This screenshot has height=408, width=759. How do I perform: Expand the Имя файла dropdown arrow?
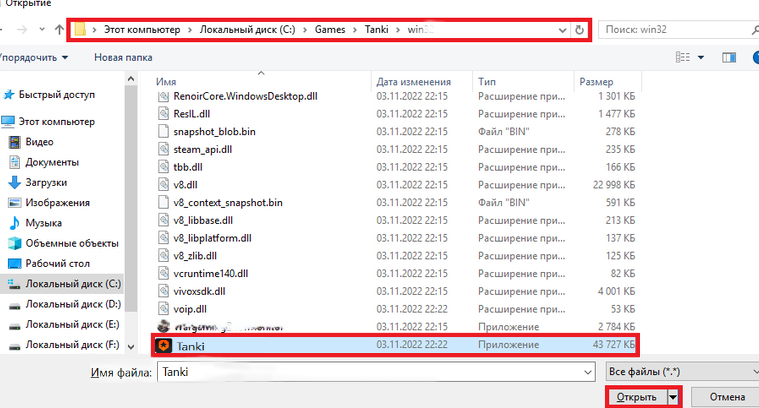pos(588,372)
